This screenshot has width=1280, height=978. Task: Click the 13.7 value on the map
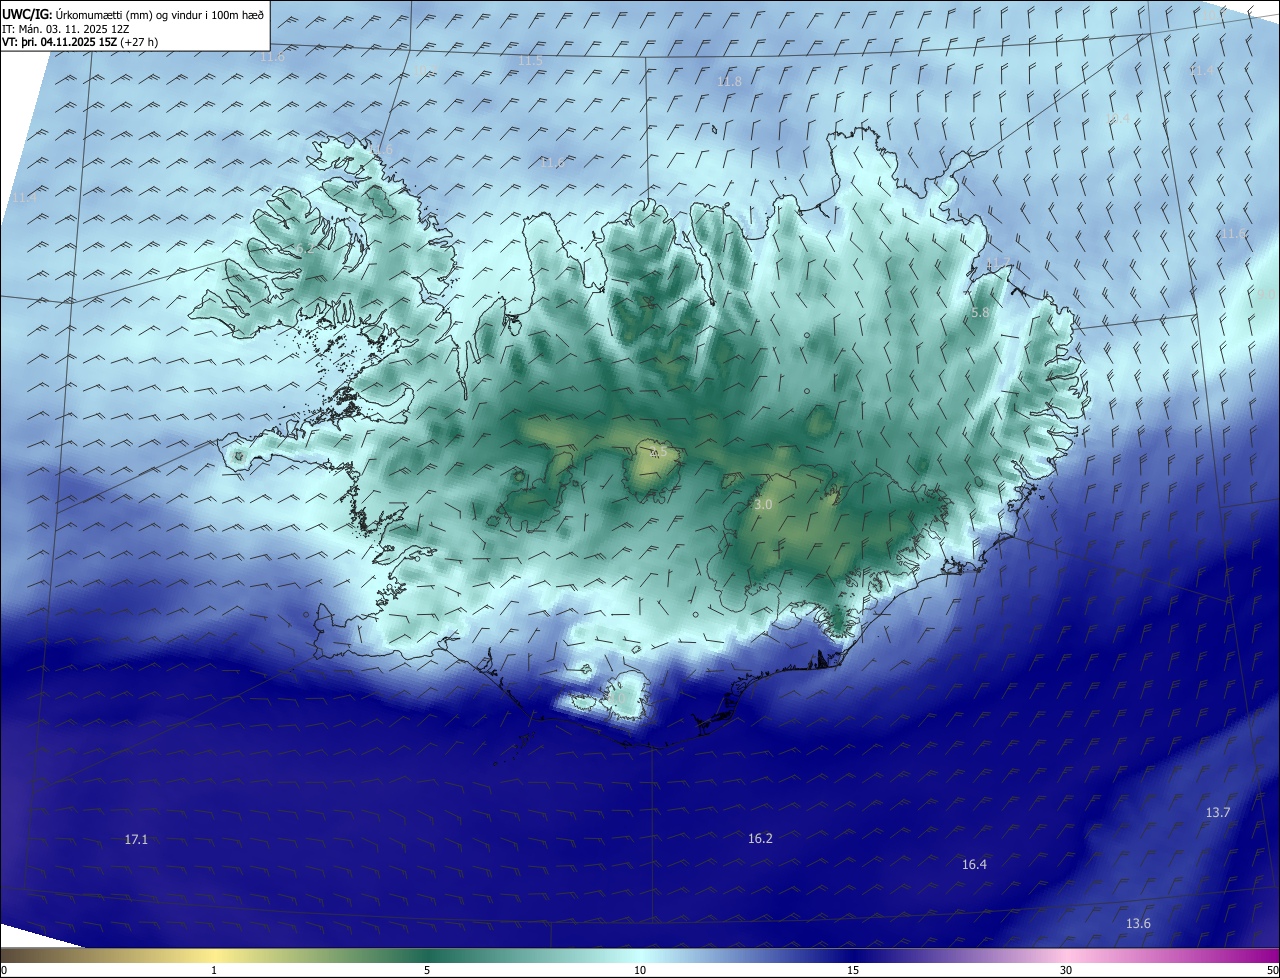coord(1217,812)
